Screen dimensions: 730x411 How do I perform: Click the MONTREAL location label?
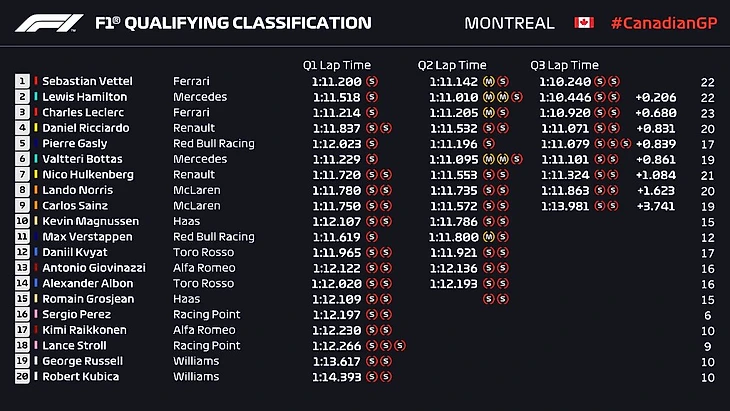[x=509, y=23]
